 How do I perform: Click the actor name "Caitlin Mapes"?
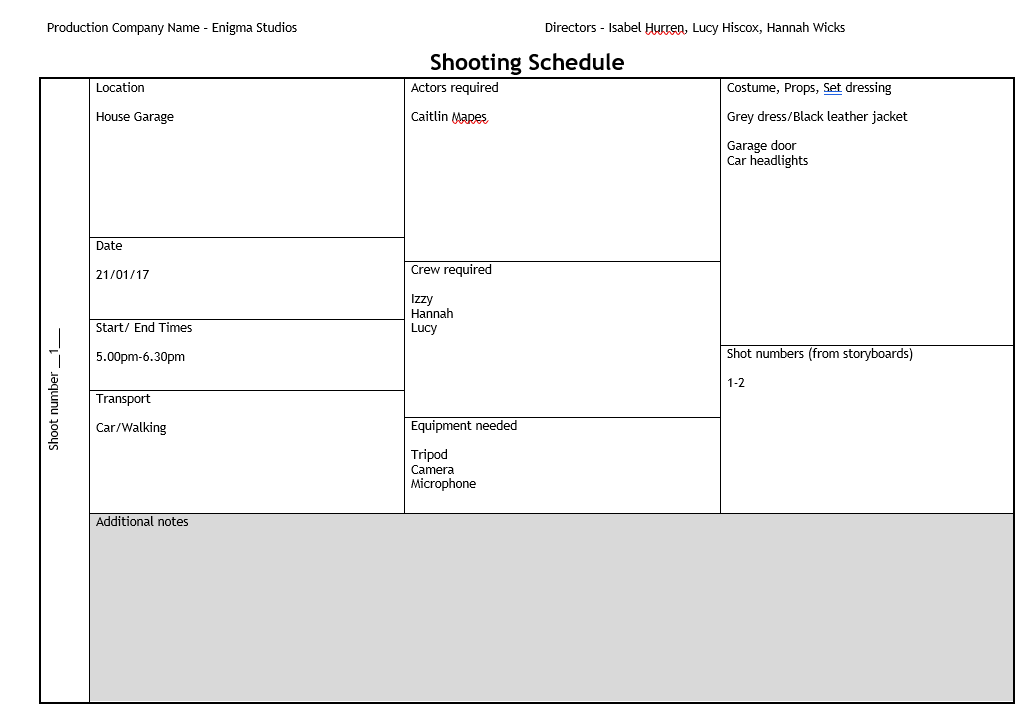449,117
